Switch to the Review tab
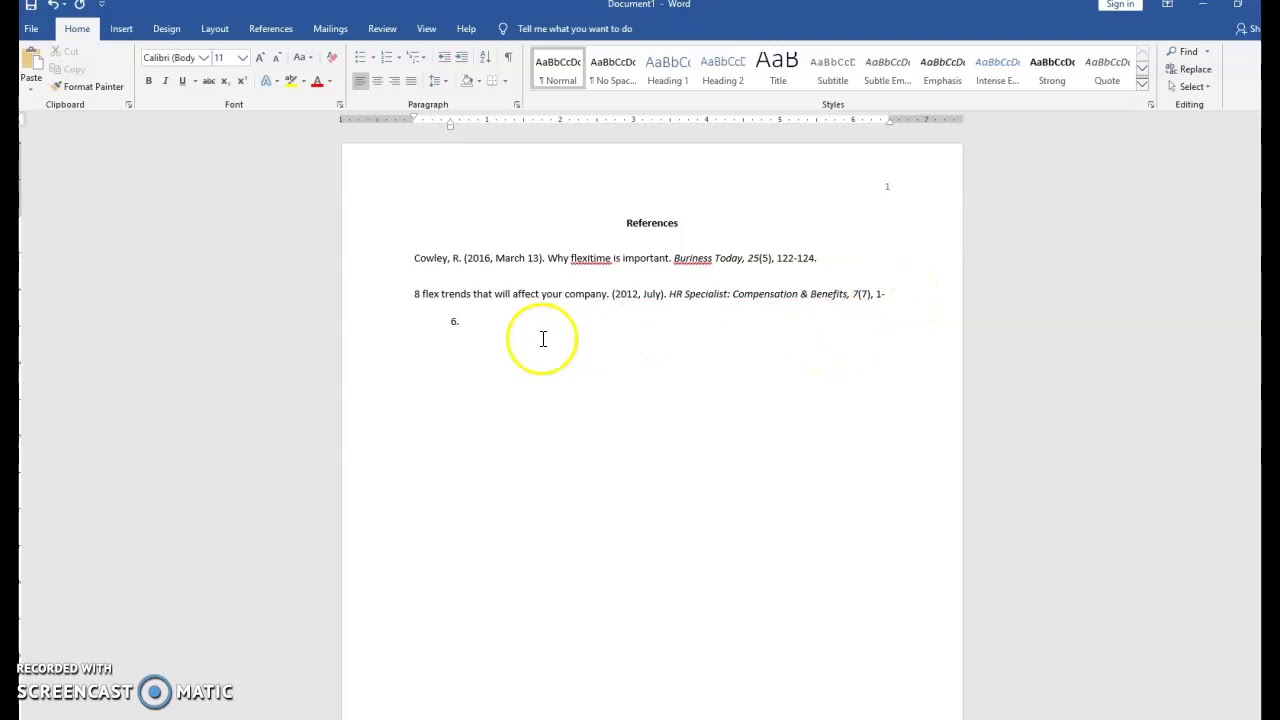 click(x=382, y=29)
